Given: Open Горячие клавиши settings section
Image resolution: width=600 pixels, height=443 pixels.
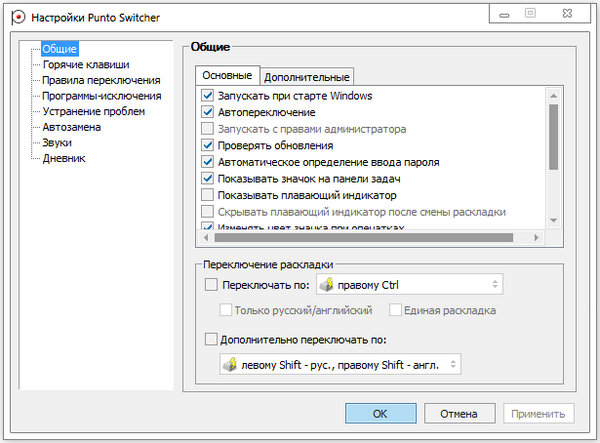Looking at the screenshot, I should [85, 64].
